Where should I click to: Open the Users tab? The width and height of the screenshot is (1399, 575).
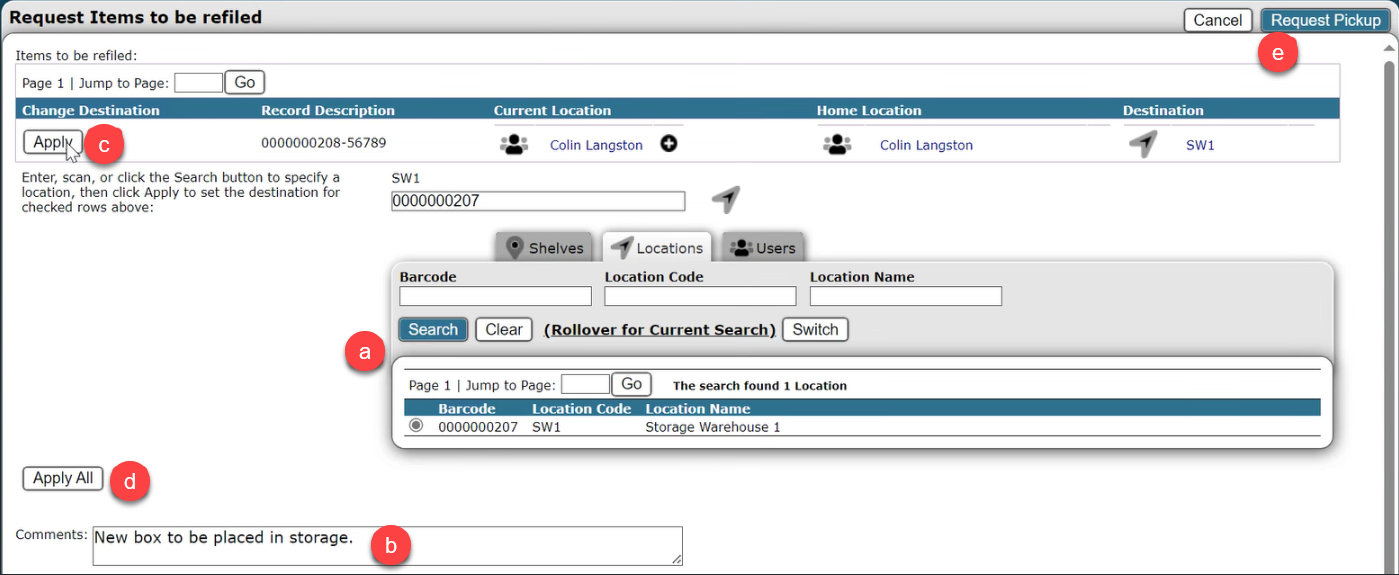point(763,247)
